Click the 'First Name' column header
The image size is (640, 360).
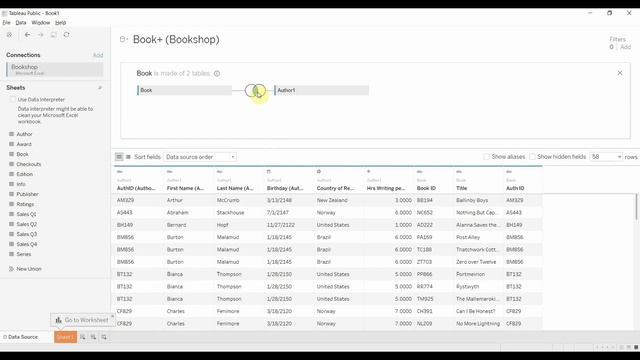coord(185,188)
